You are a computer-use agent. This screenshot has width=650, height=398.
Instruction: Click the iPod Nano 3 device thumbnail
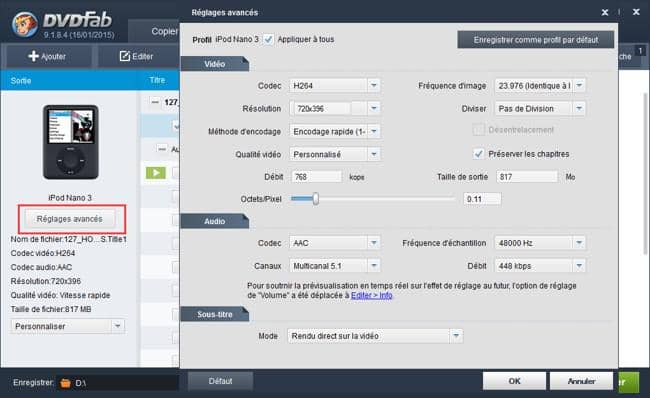[x=71, y=142]
